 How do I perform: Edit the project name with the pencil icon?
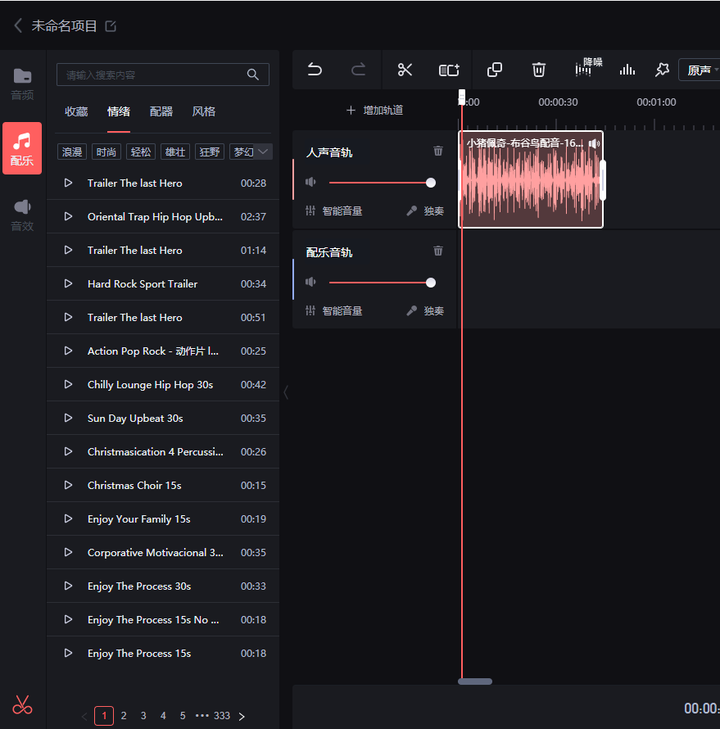111,26
